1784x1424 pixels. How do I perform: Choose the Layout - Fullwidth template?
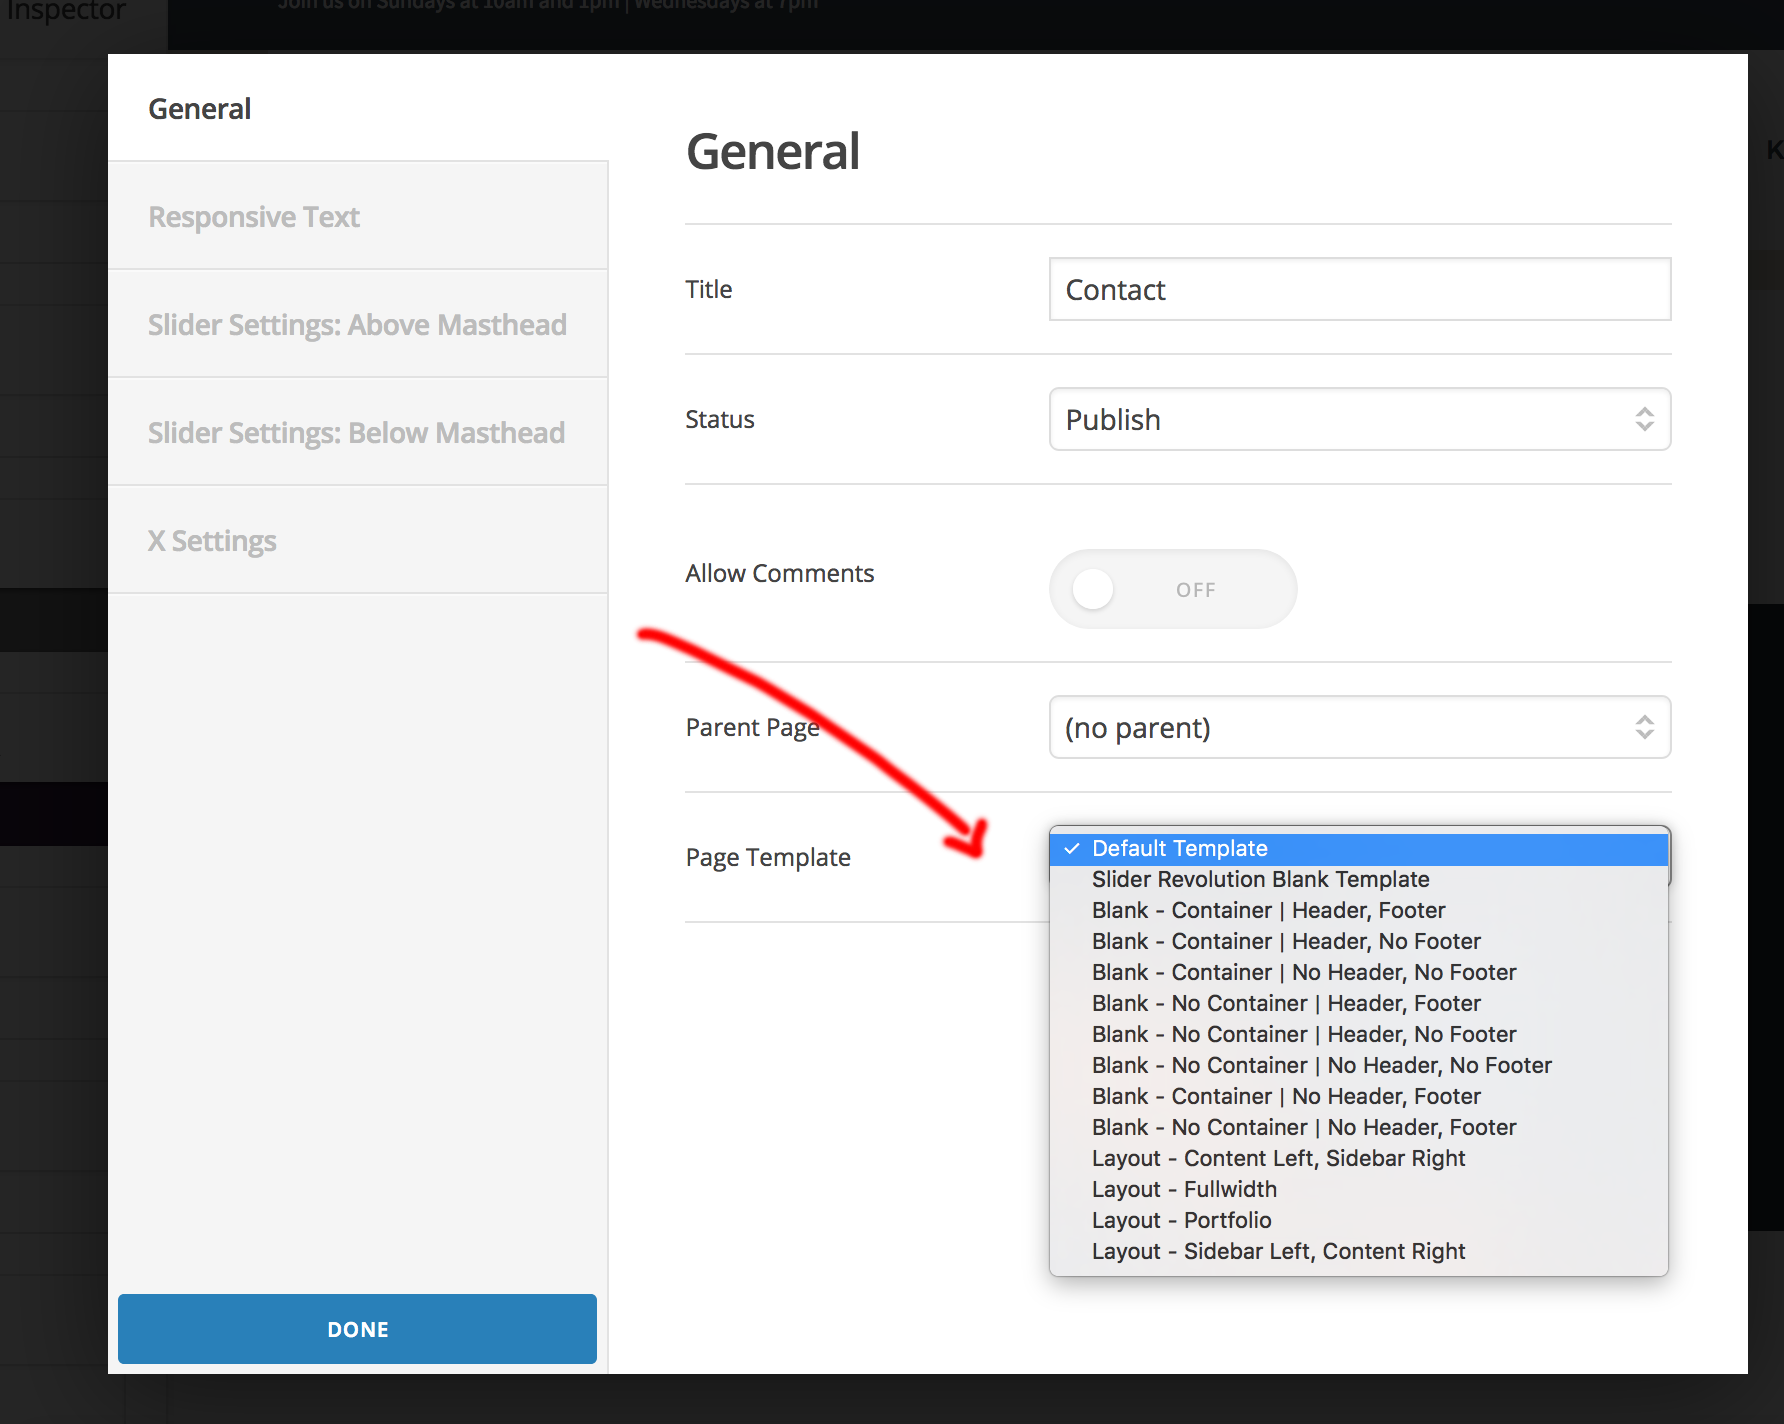point(1183,1189)
